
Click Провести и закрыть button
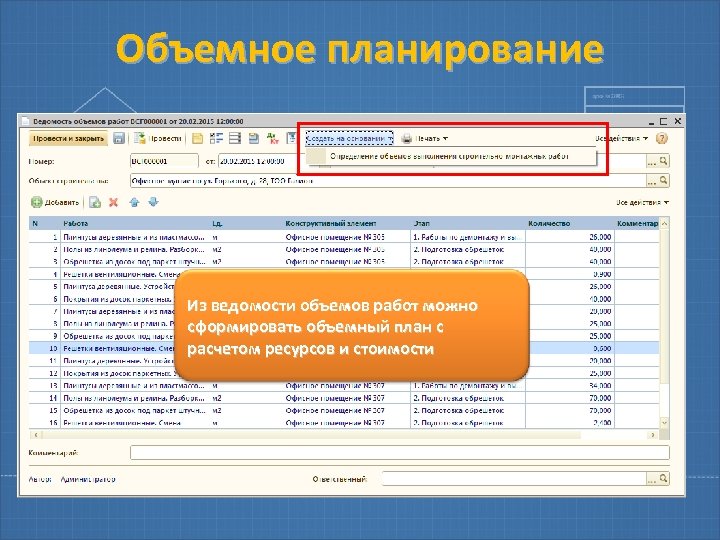(x=68, y=138)
